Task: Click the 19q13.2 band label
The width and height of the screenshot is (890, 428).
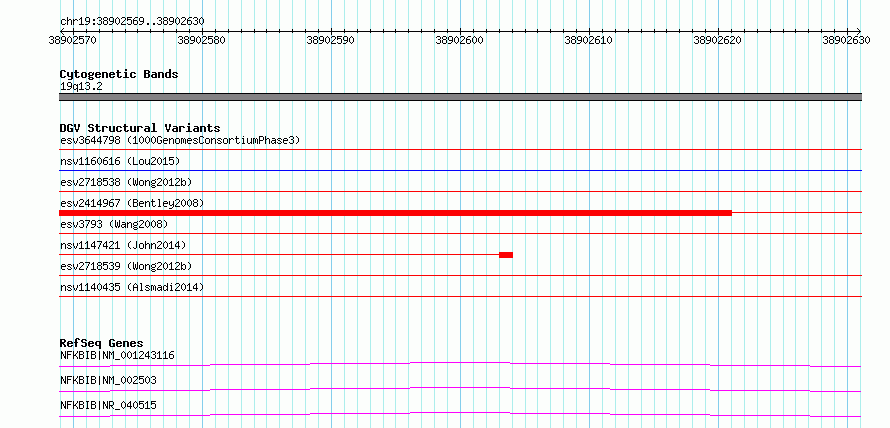Action: (x=81, y=87)
